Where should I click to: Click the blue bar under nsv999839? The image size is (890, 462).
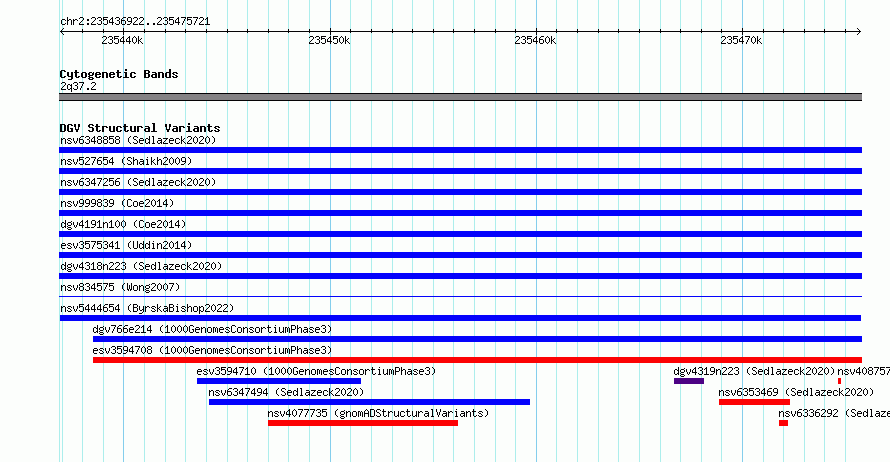coord(460,213)
